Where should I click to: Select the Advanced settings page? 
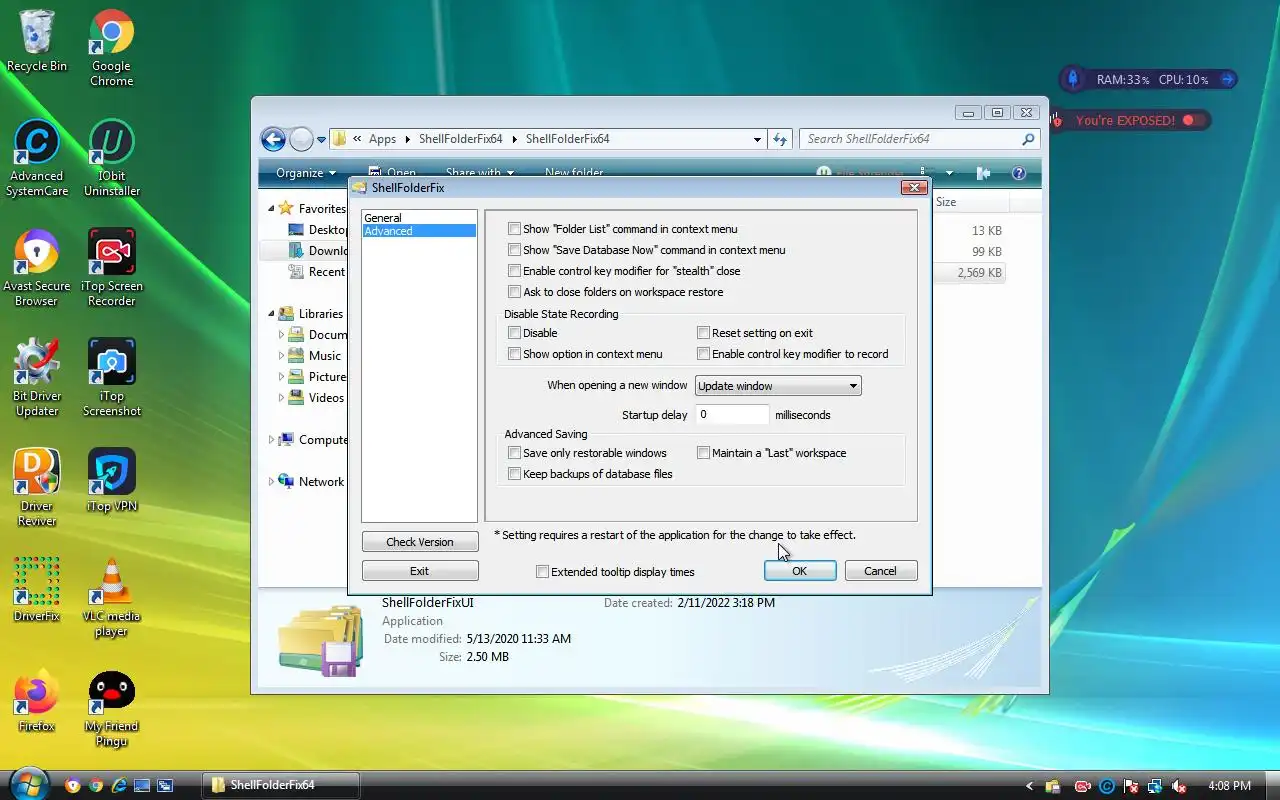(419, 231)
